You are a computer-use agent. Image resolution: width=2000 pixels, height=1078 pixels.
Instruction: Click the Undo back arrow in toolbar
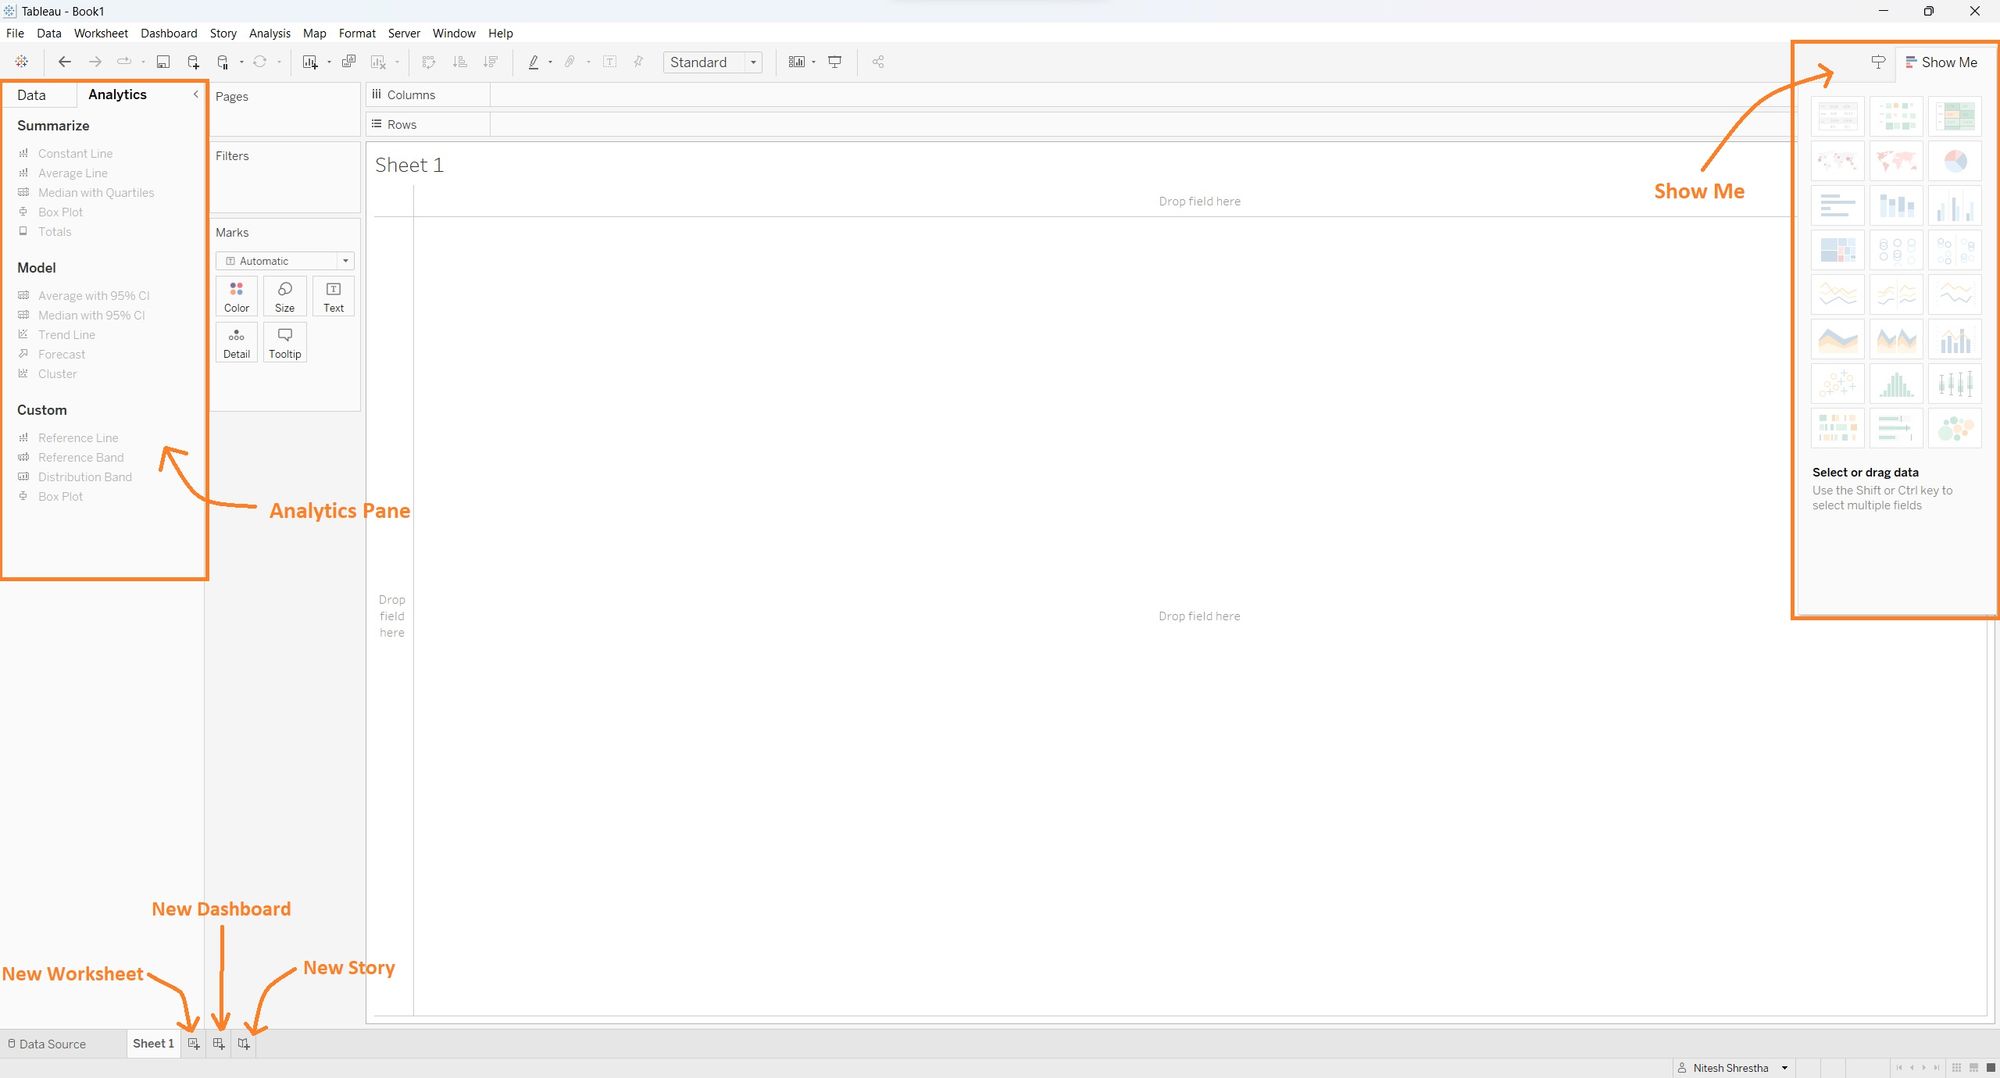pos(64,62)
